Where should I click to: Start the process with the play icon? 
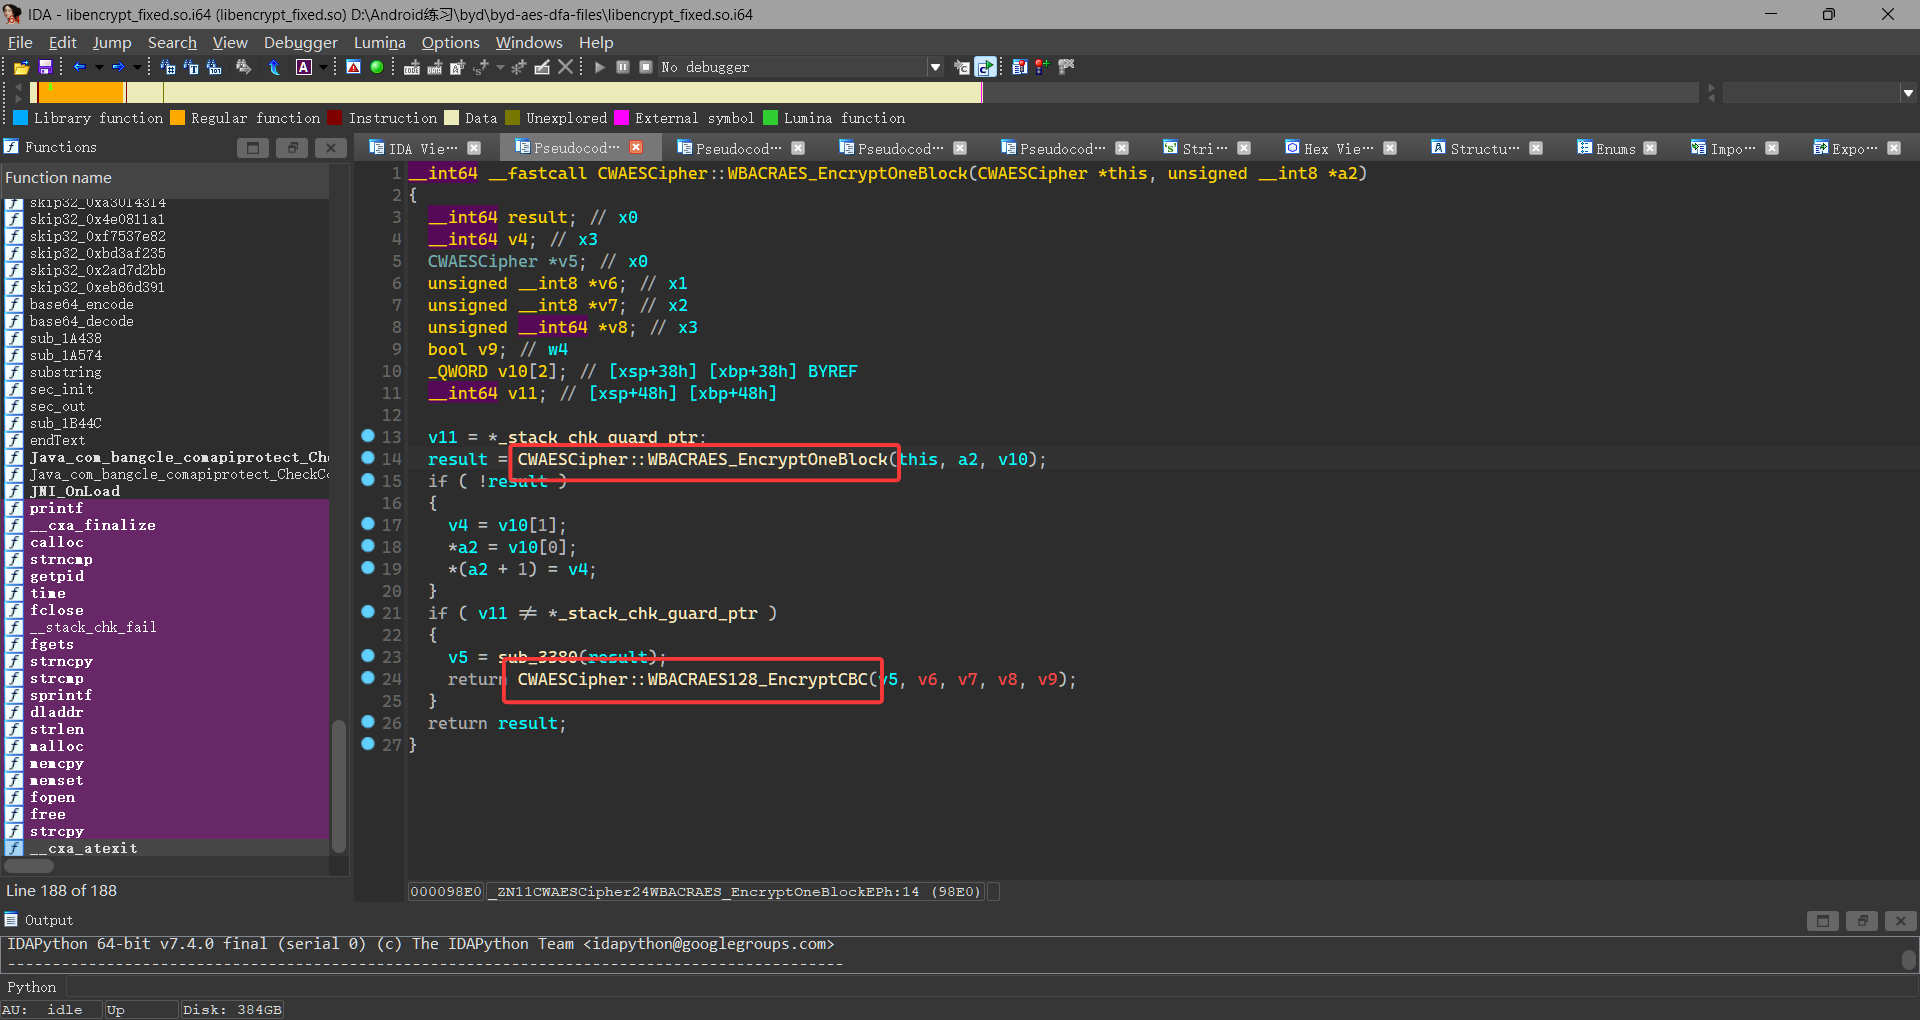(x=599, y=67)
